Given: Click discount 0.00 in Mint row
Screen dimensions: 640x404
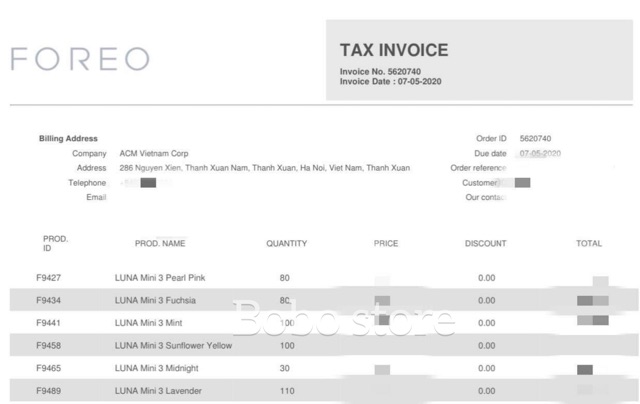Looking at the screenshot, I should [487, 323].
